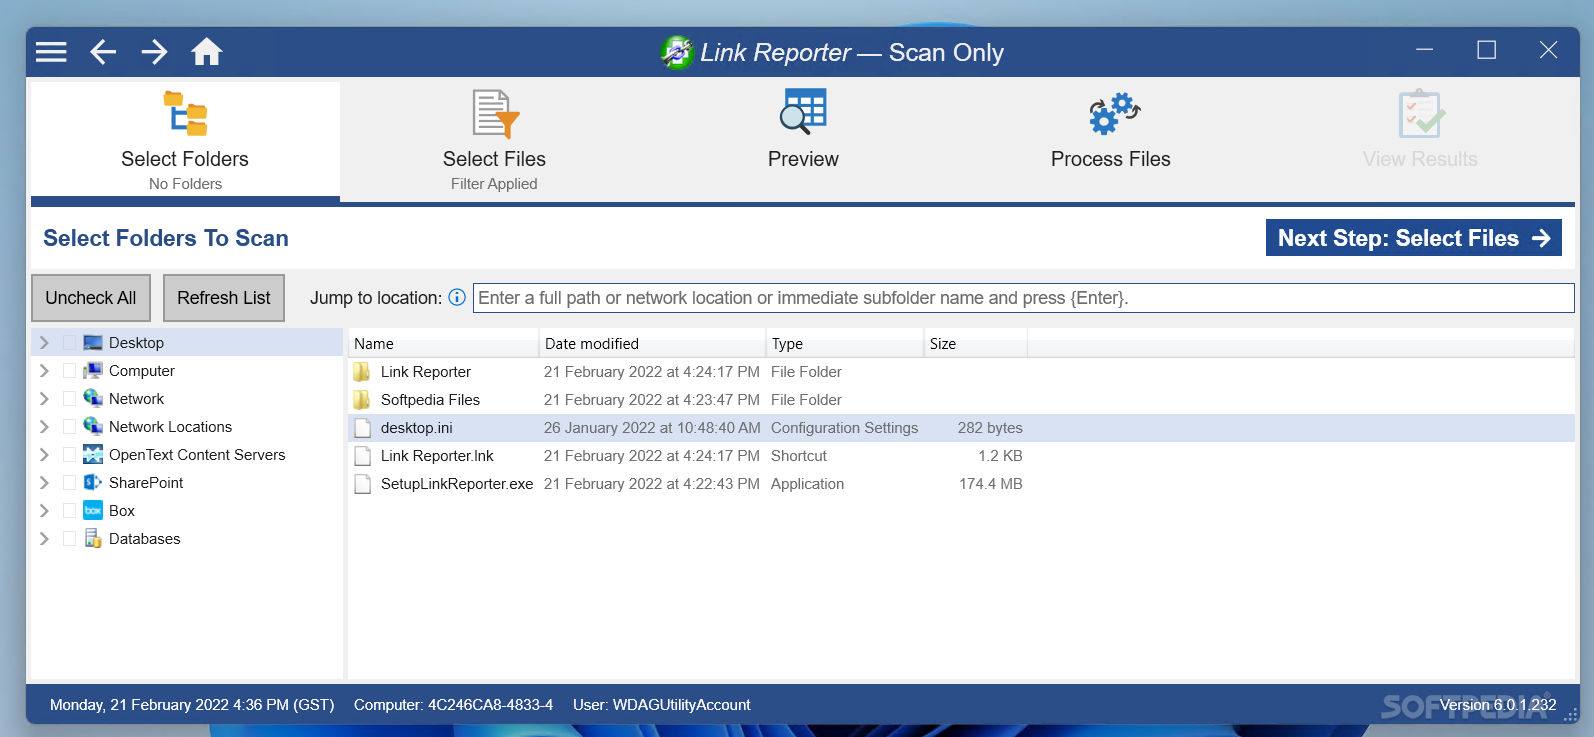The image size is (1594, 737).
Task: Go to the Home screen
Action: tap(207, 52)
